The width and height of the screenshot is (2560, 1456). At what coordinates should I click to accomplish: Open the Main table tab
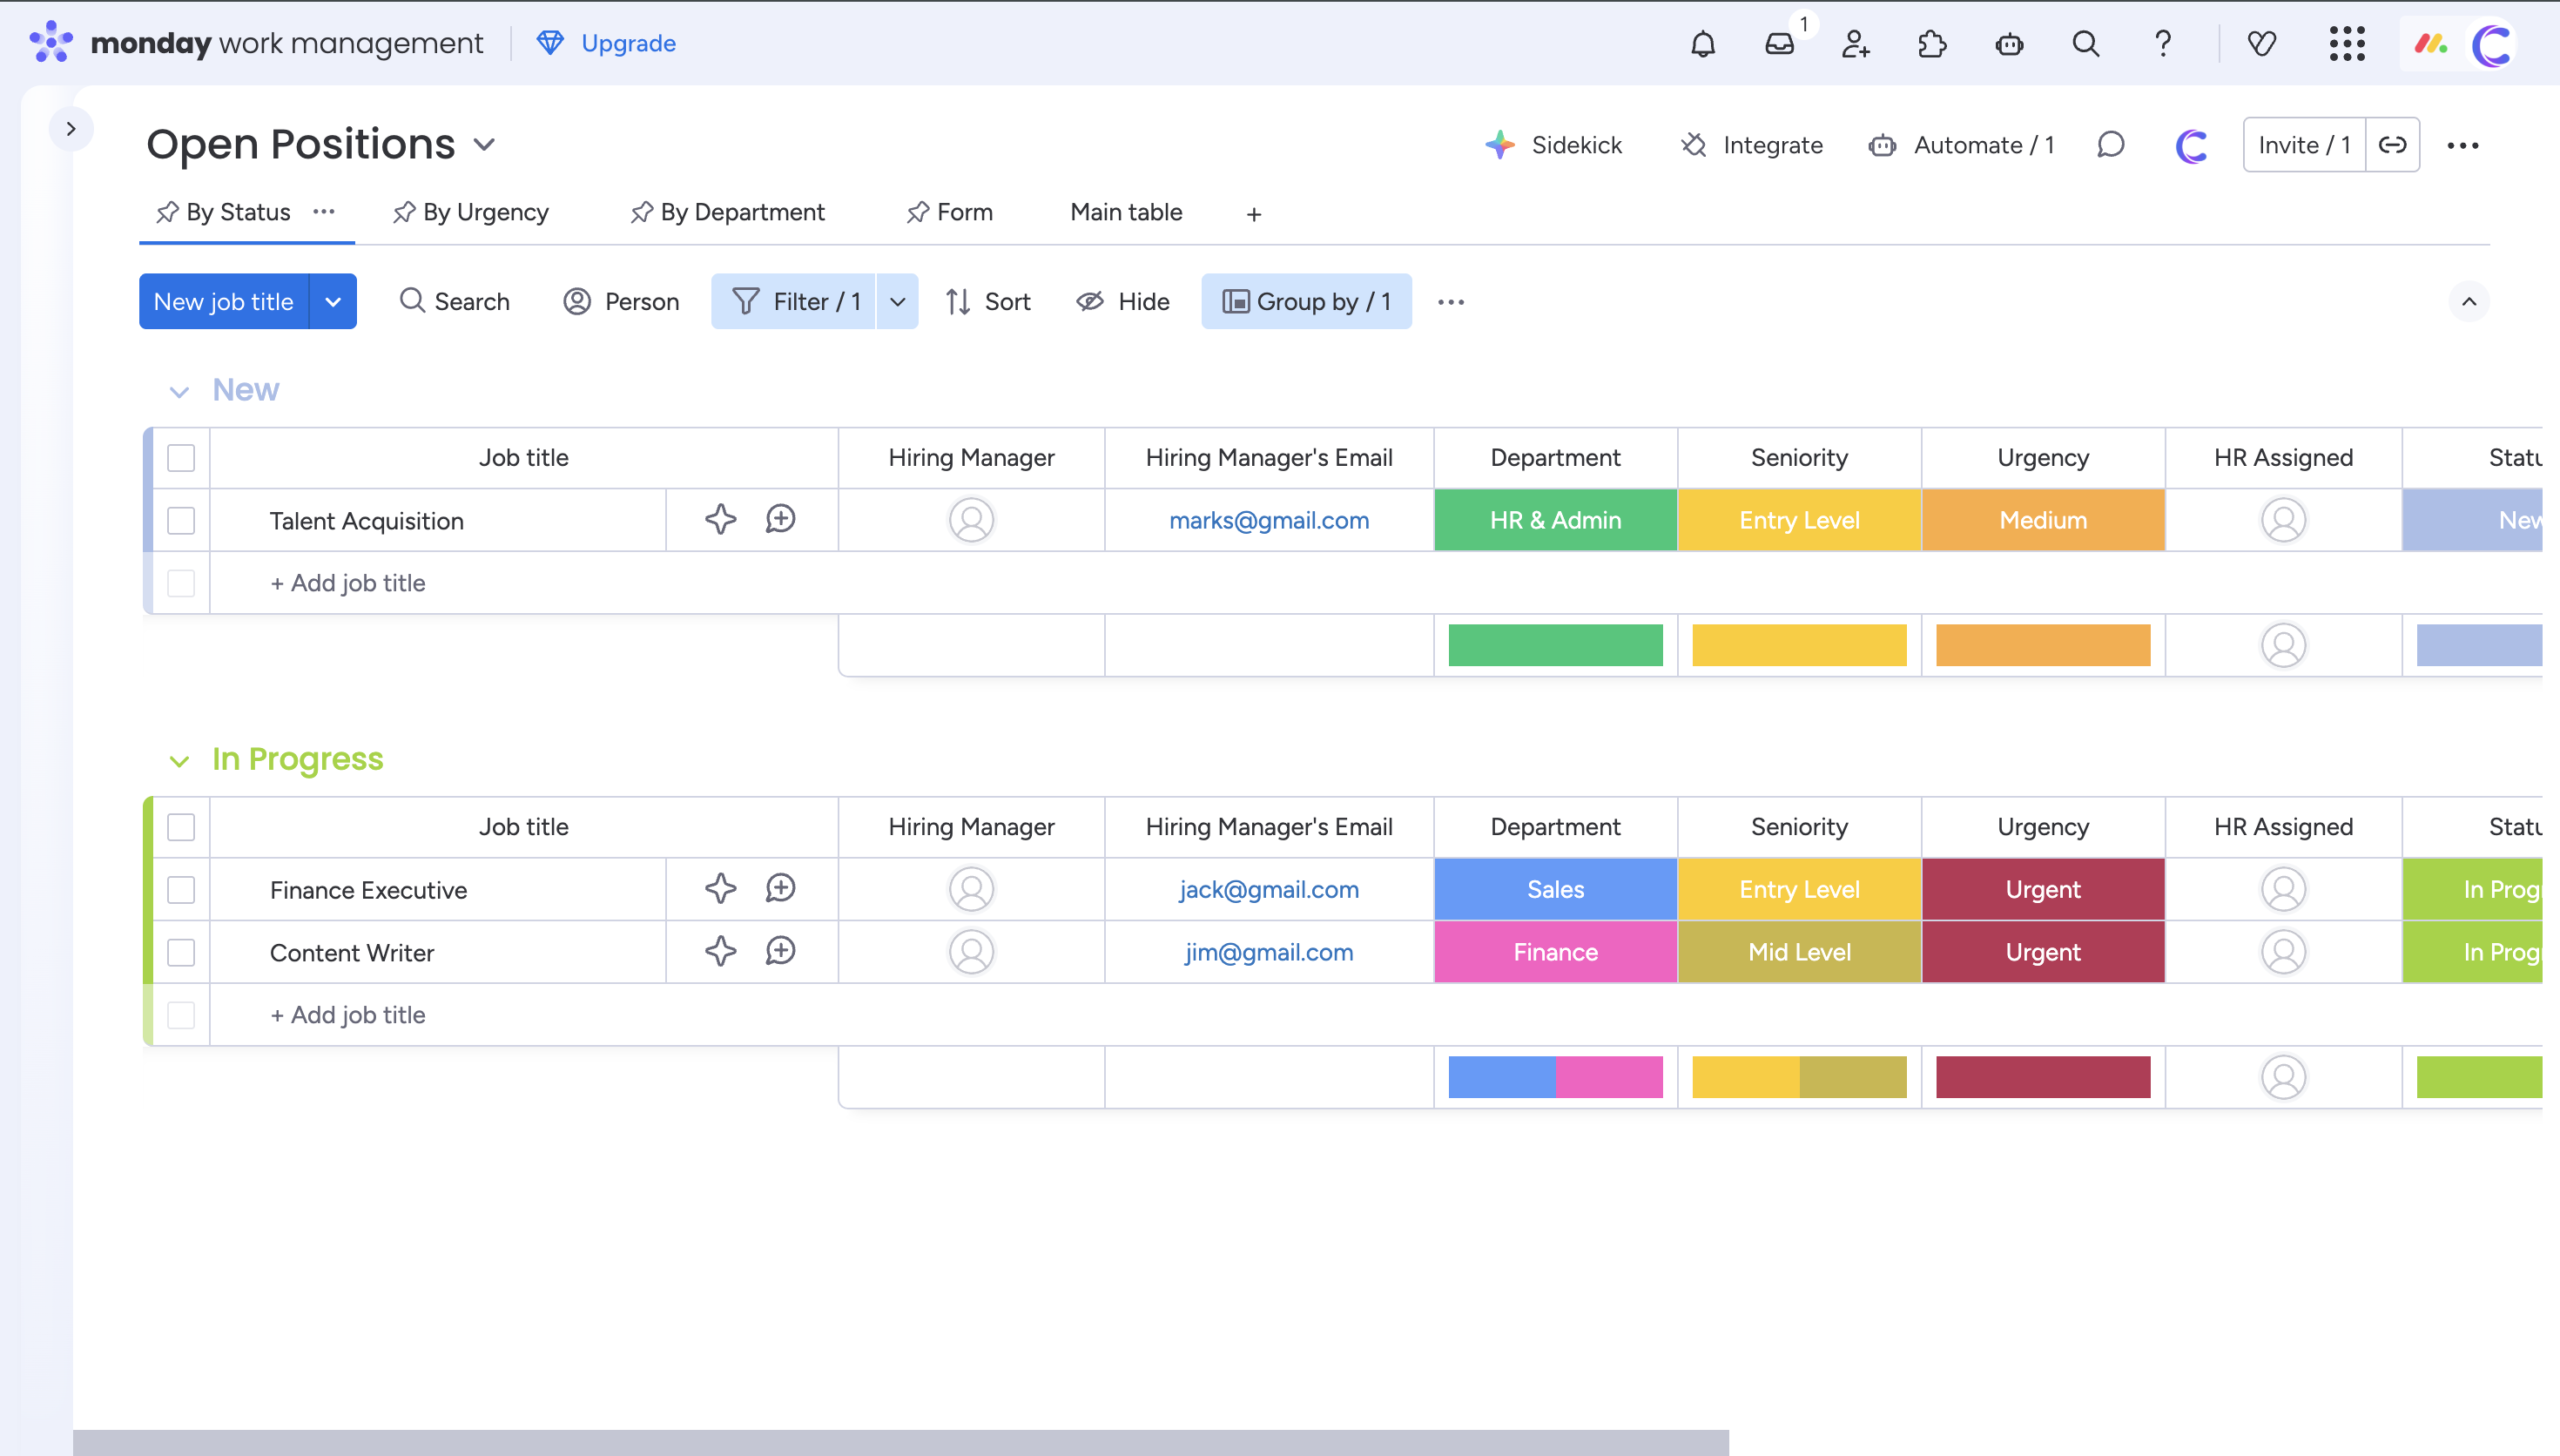pos(1126,212)
